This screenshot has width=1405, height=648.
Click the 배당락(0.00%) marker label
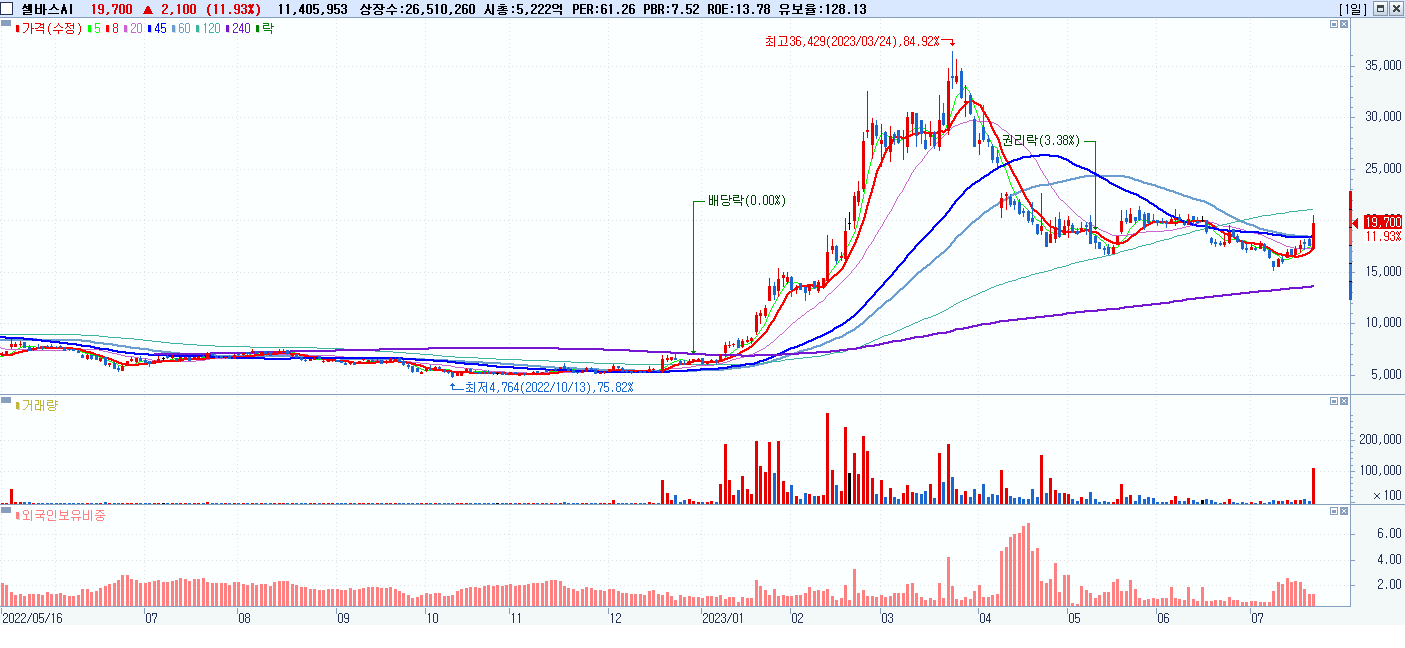(746, 200)
